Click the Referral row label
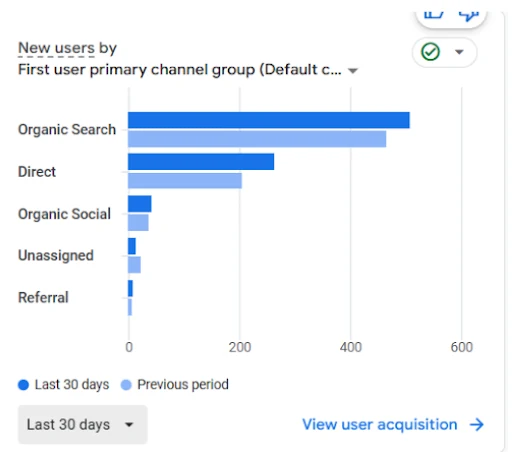 43,297
